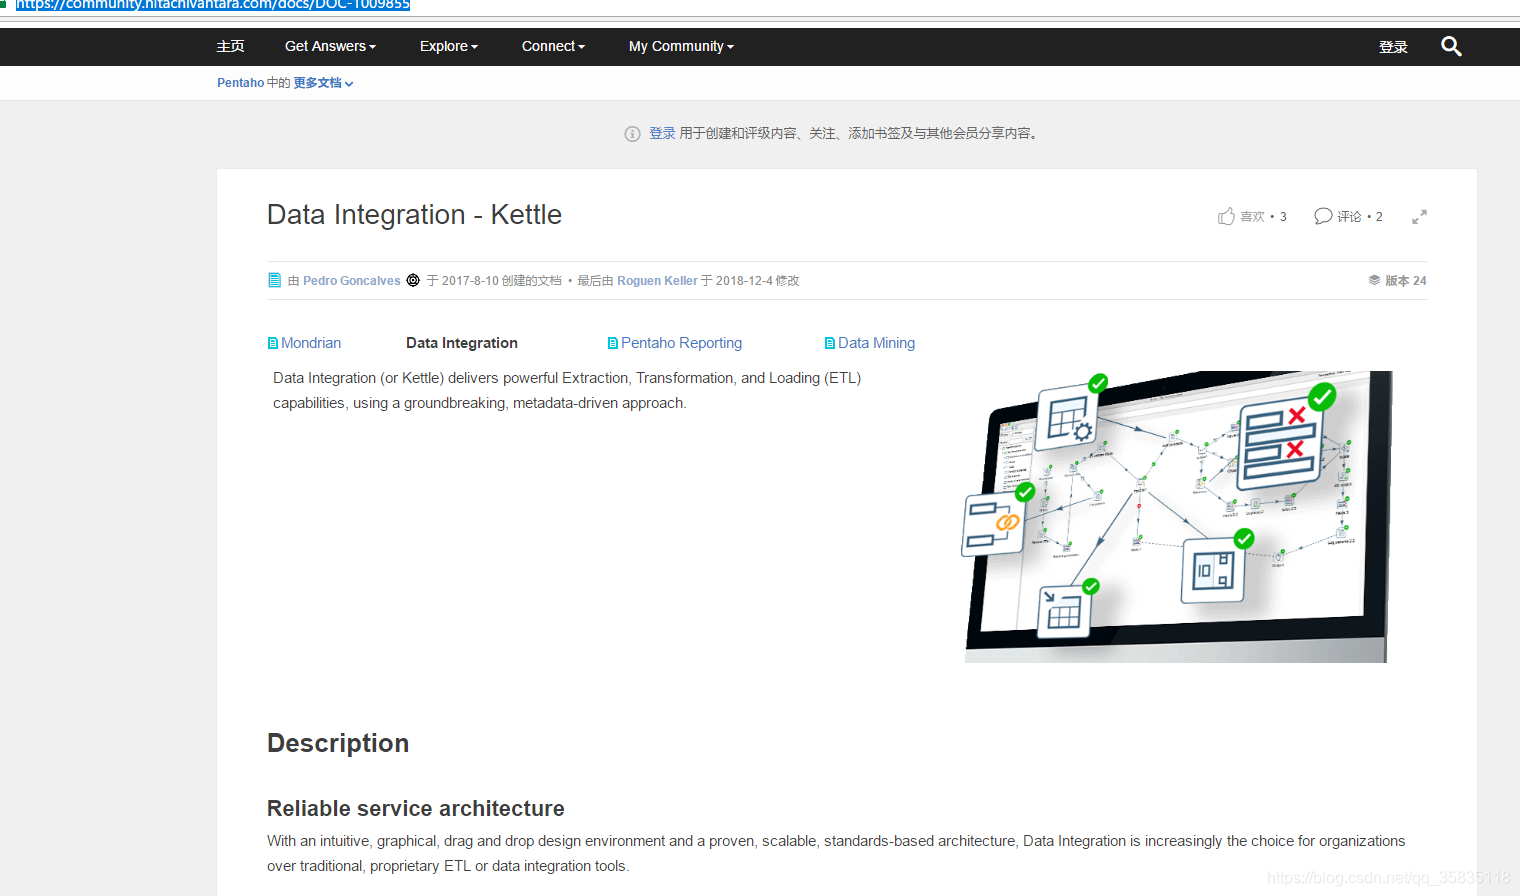This screenshot has height=896, width=1520.
Task: Select the Data Integration tab label
Action: click(462, 343)
